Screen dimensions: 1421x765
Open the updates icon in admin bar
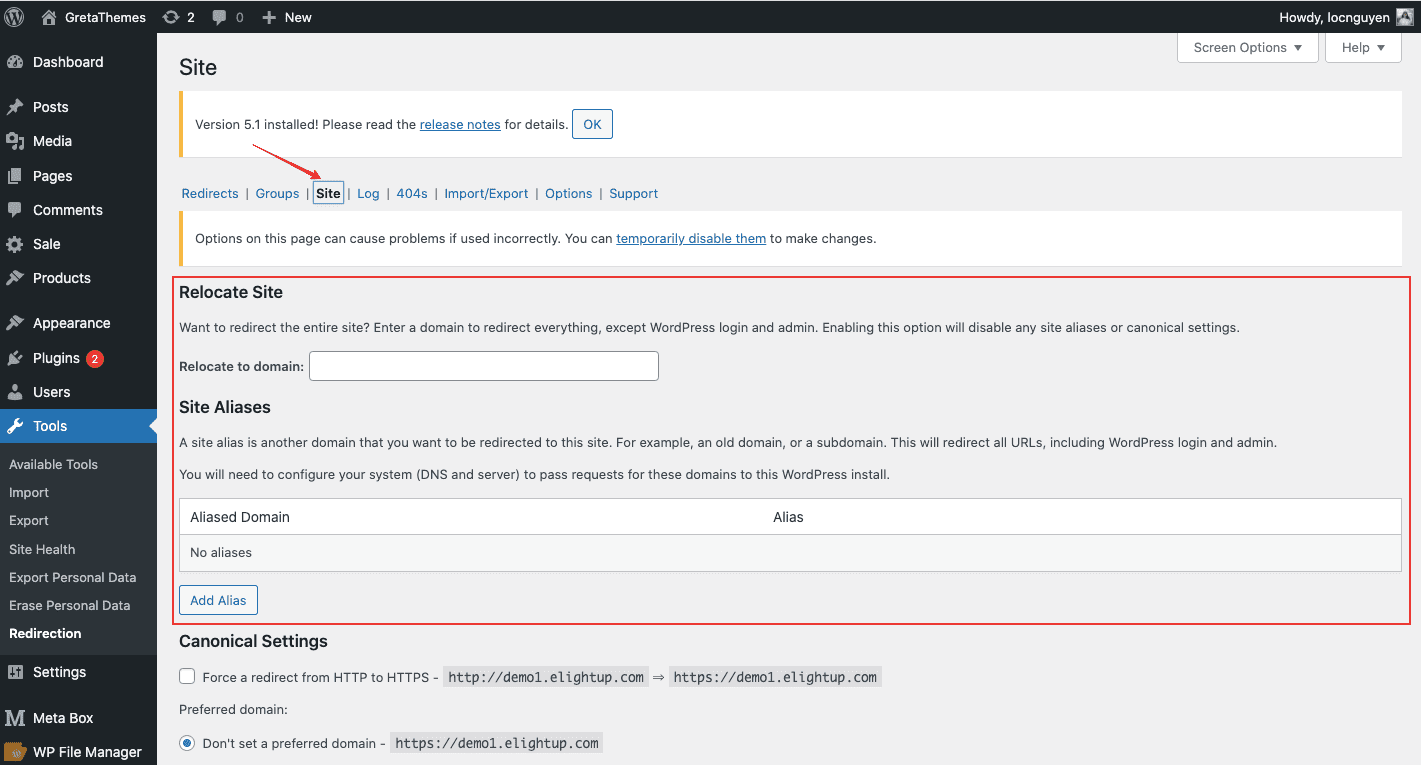coord(171,17)
